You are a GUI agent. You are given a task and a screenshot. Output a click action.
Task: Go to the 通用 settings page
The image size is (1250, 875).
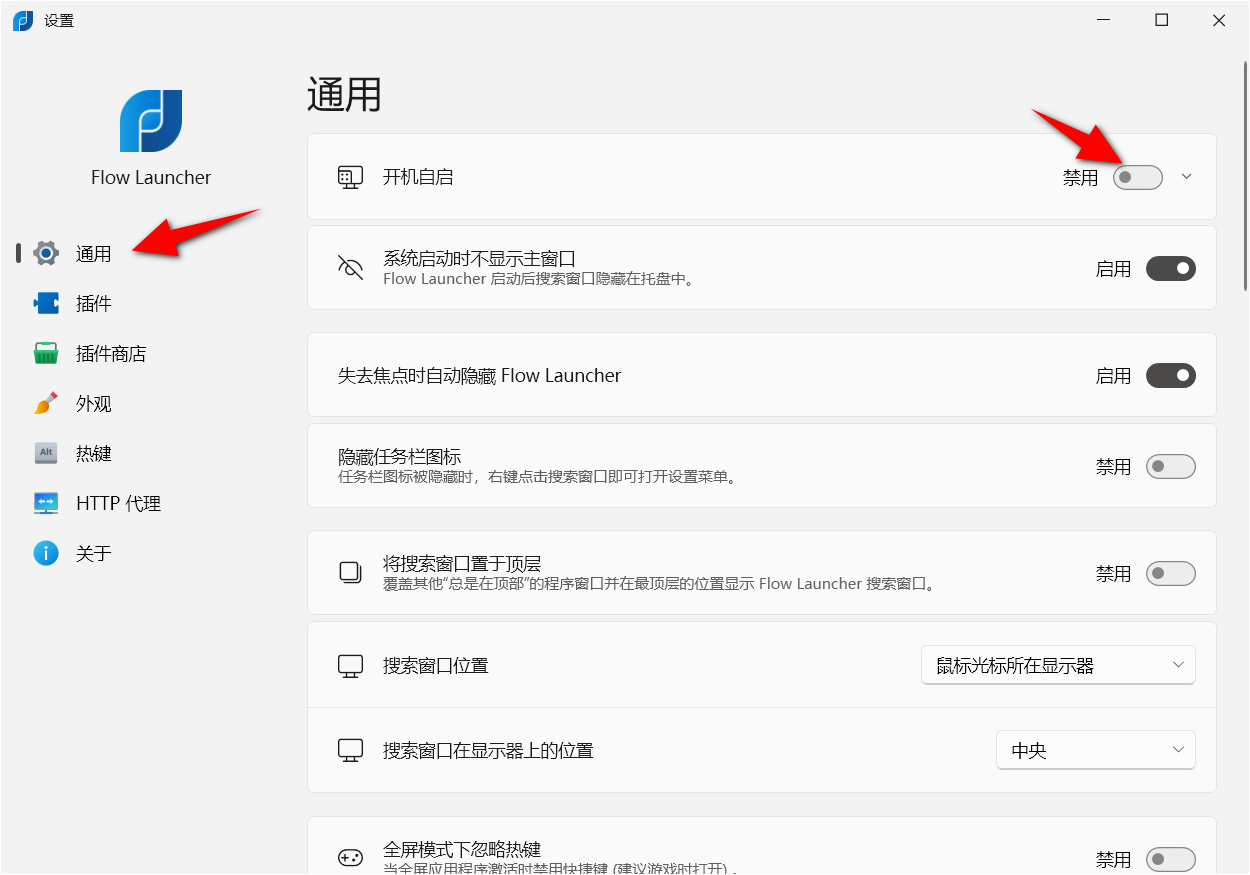coord(93,253)
